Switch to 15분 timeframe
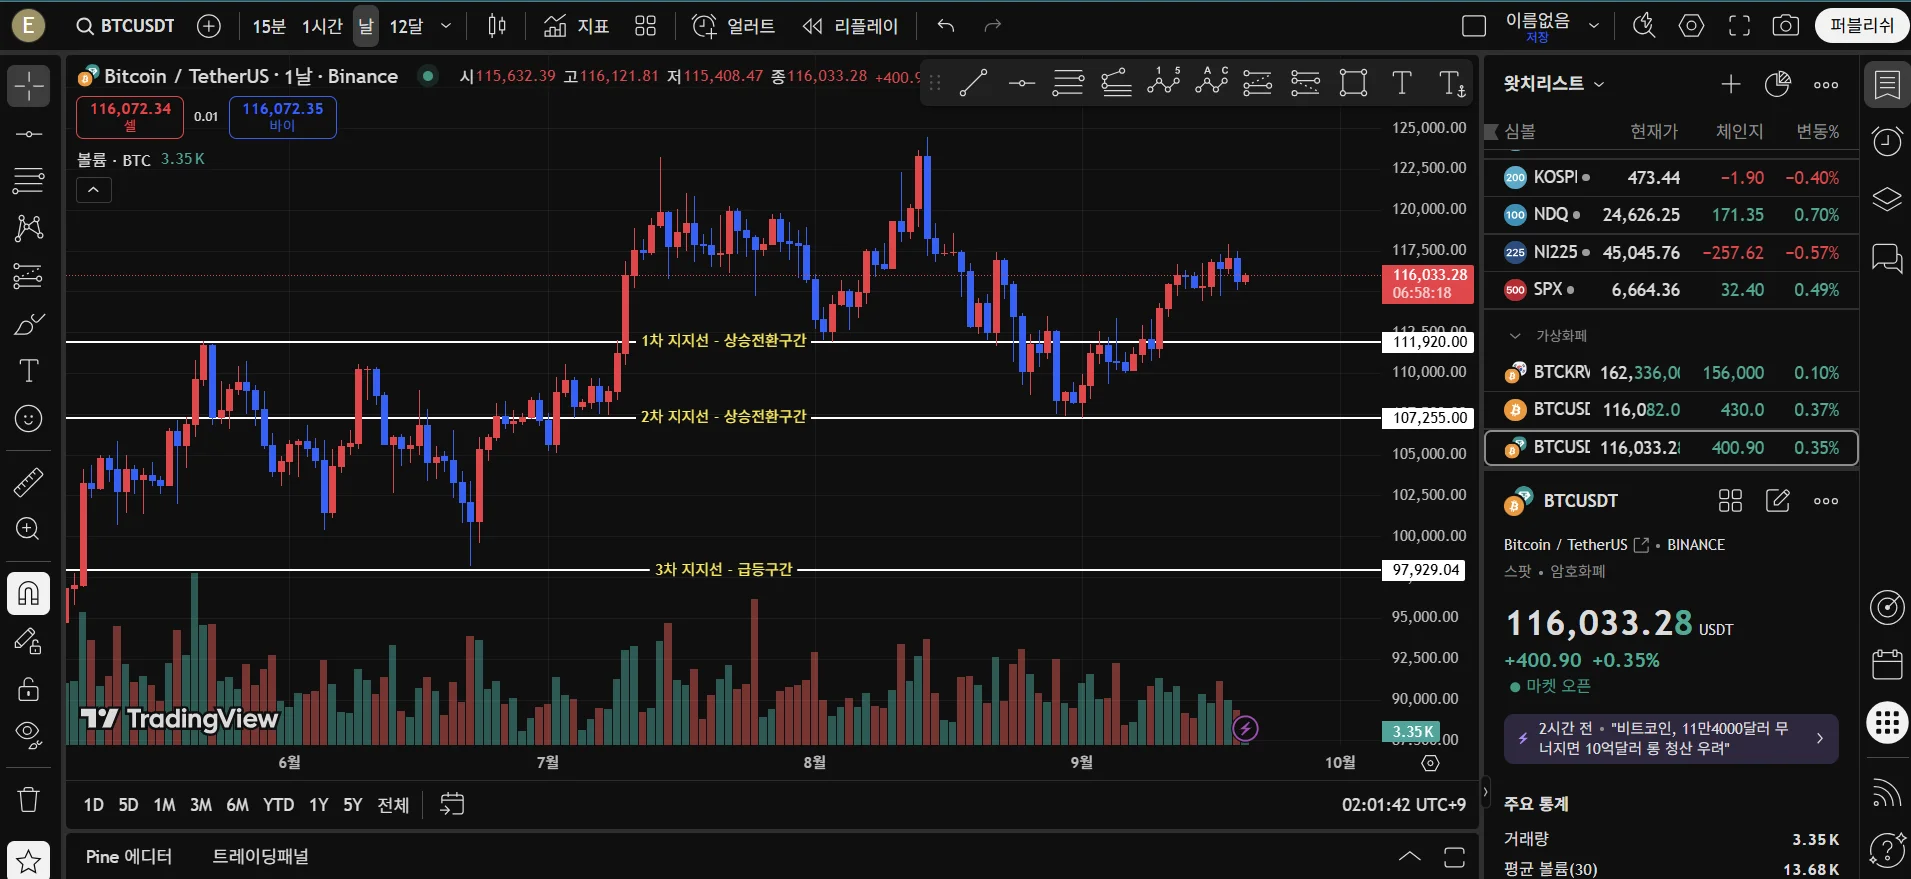This screenshot has width=1911, height=879. (x=269, y=26)
